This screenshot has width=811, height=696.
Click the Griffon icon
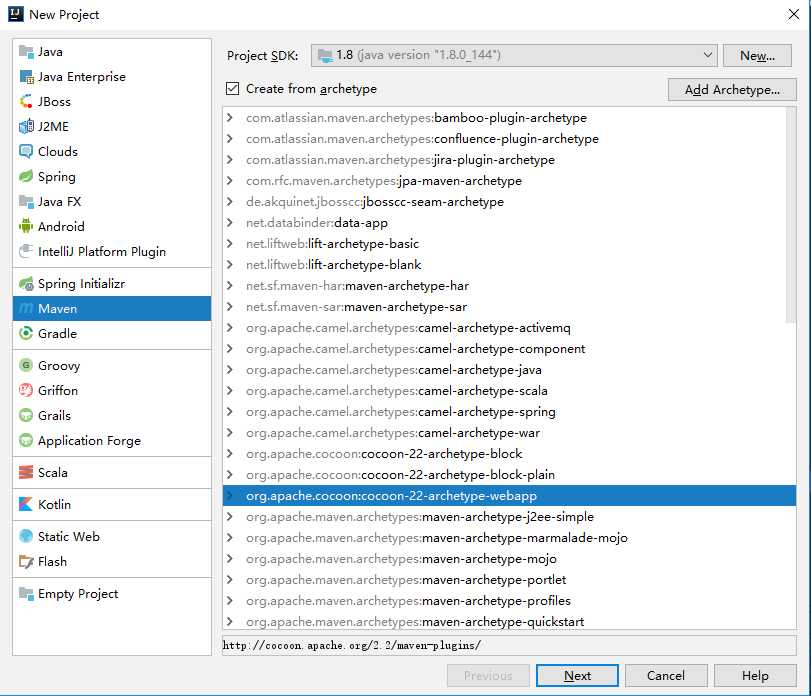tap(26, 390)
